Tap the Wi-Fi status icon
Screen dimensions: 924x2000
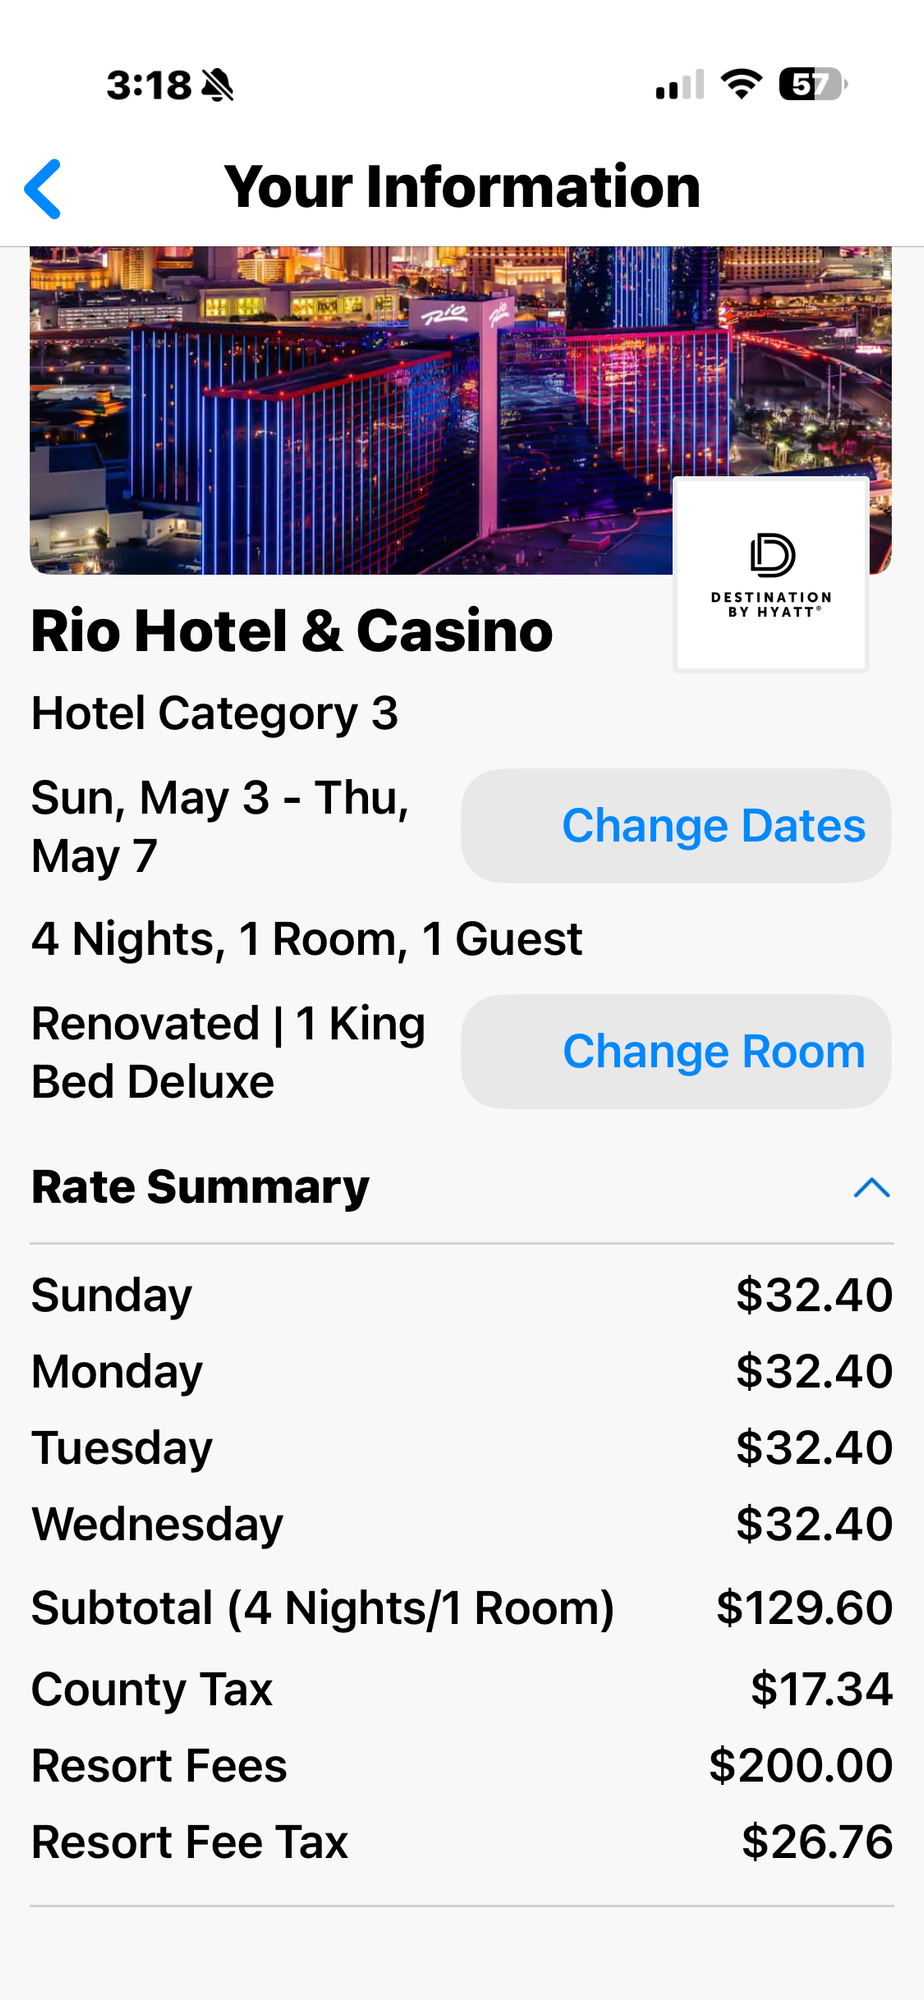[x=742, y=85]
